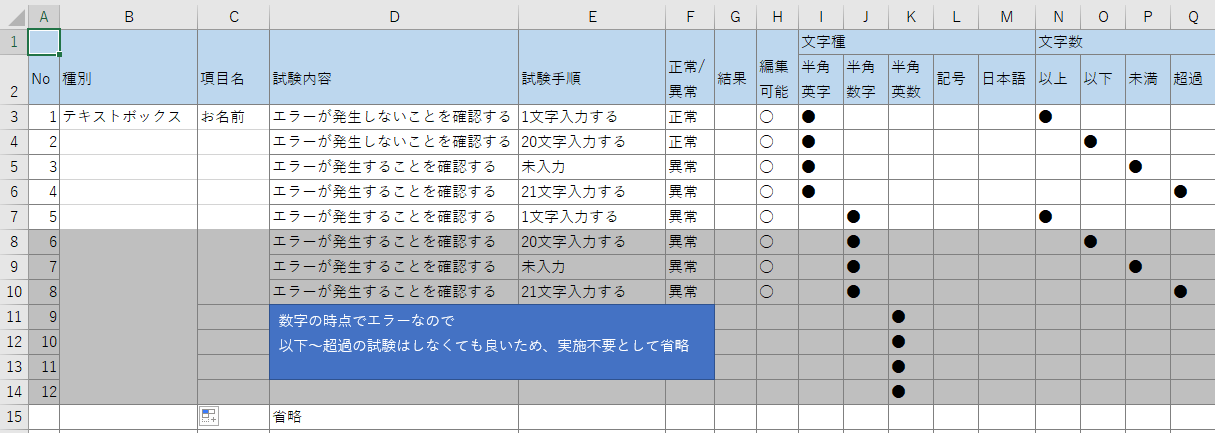Select 正常 cell in row 3
Viewport: 1215px width, 433px height.
(690, 116)
